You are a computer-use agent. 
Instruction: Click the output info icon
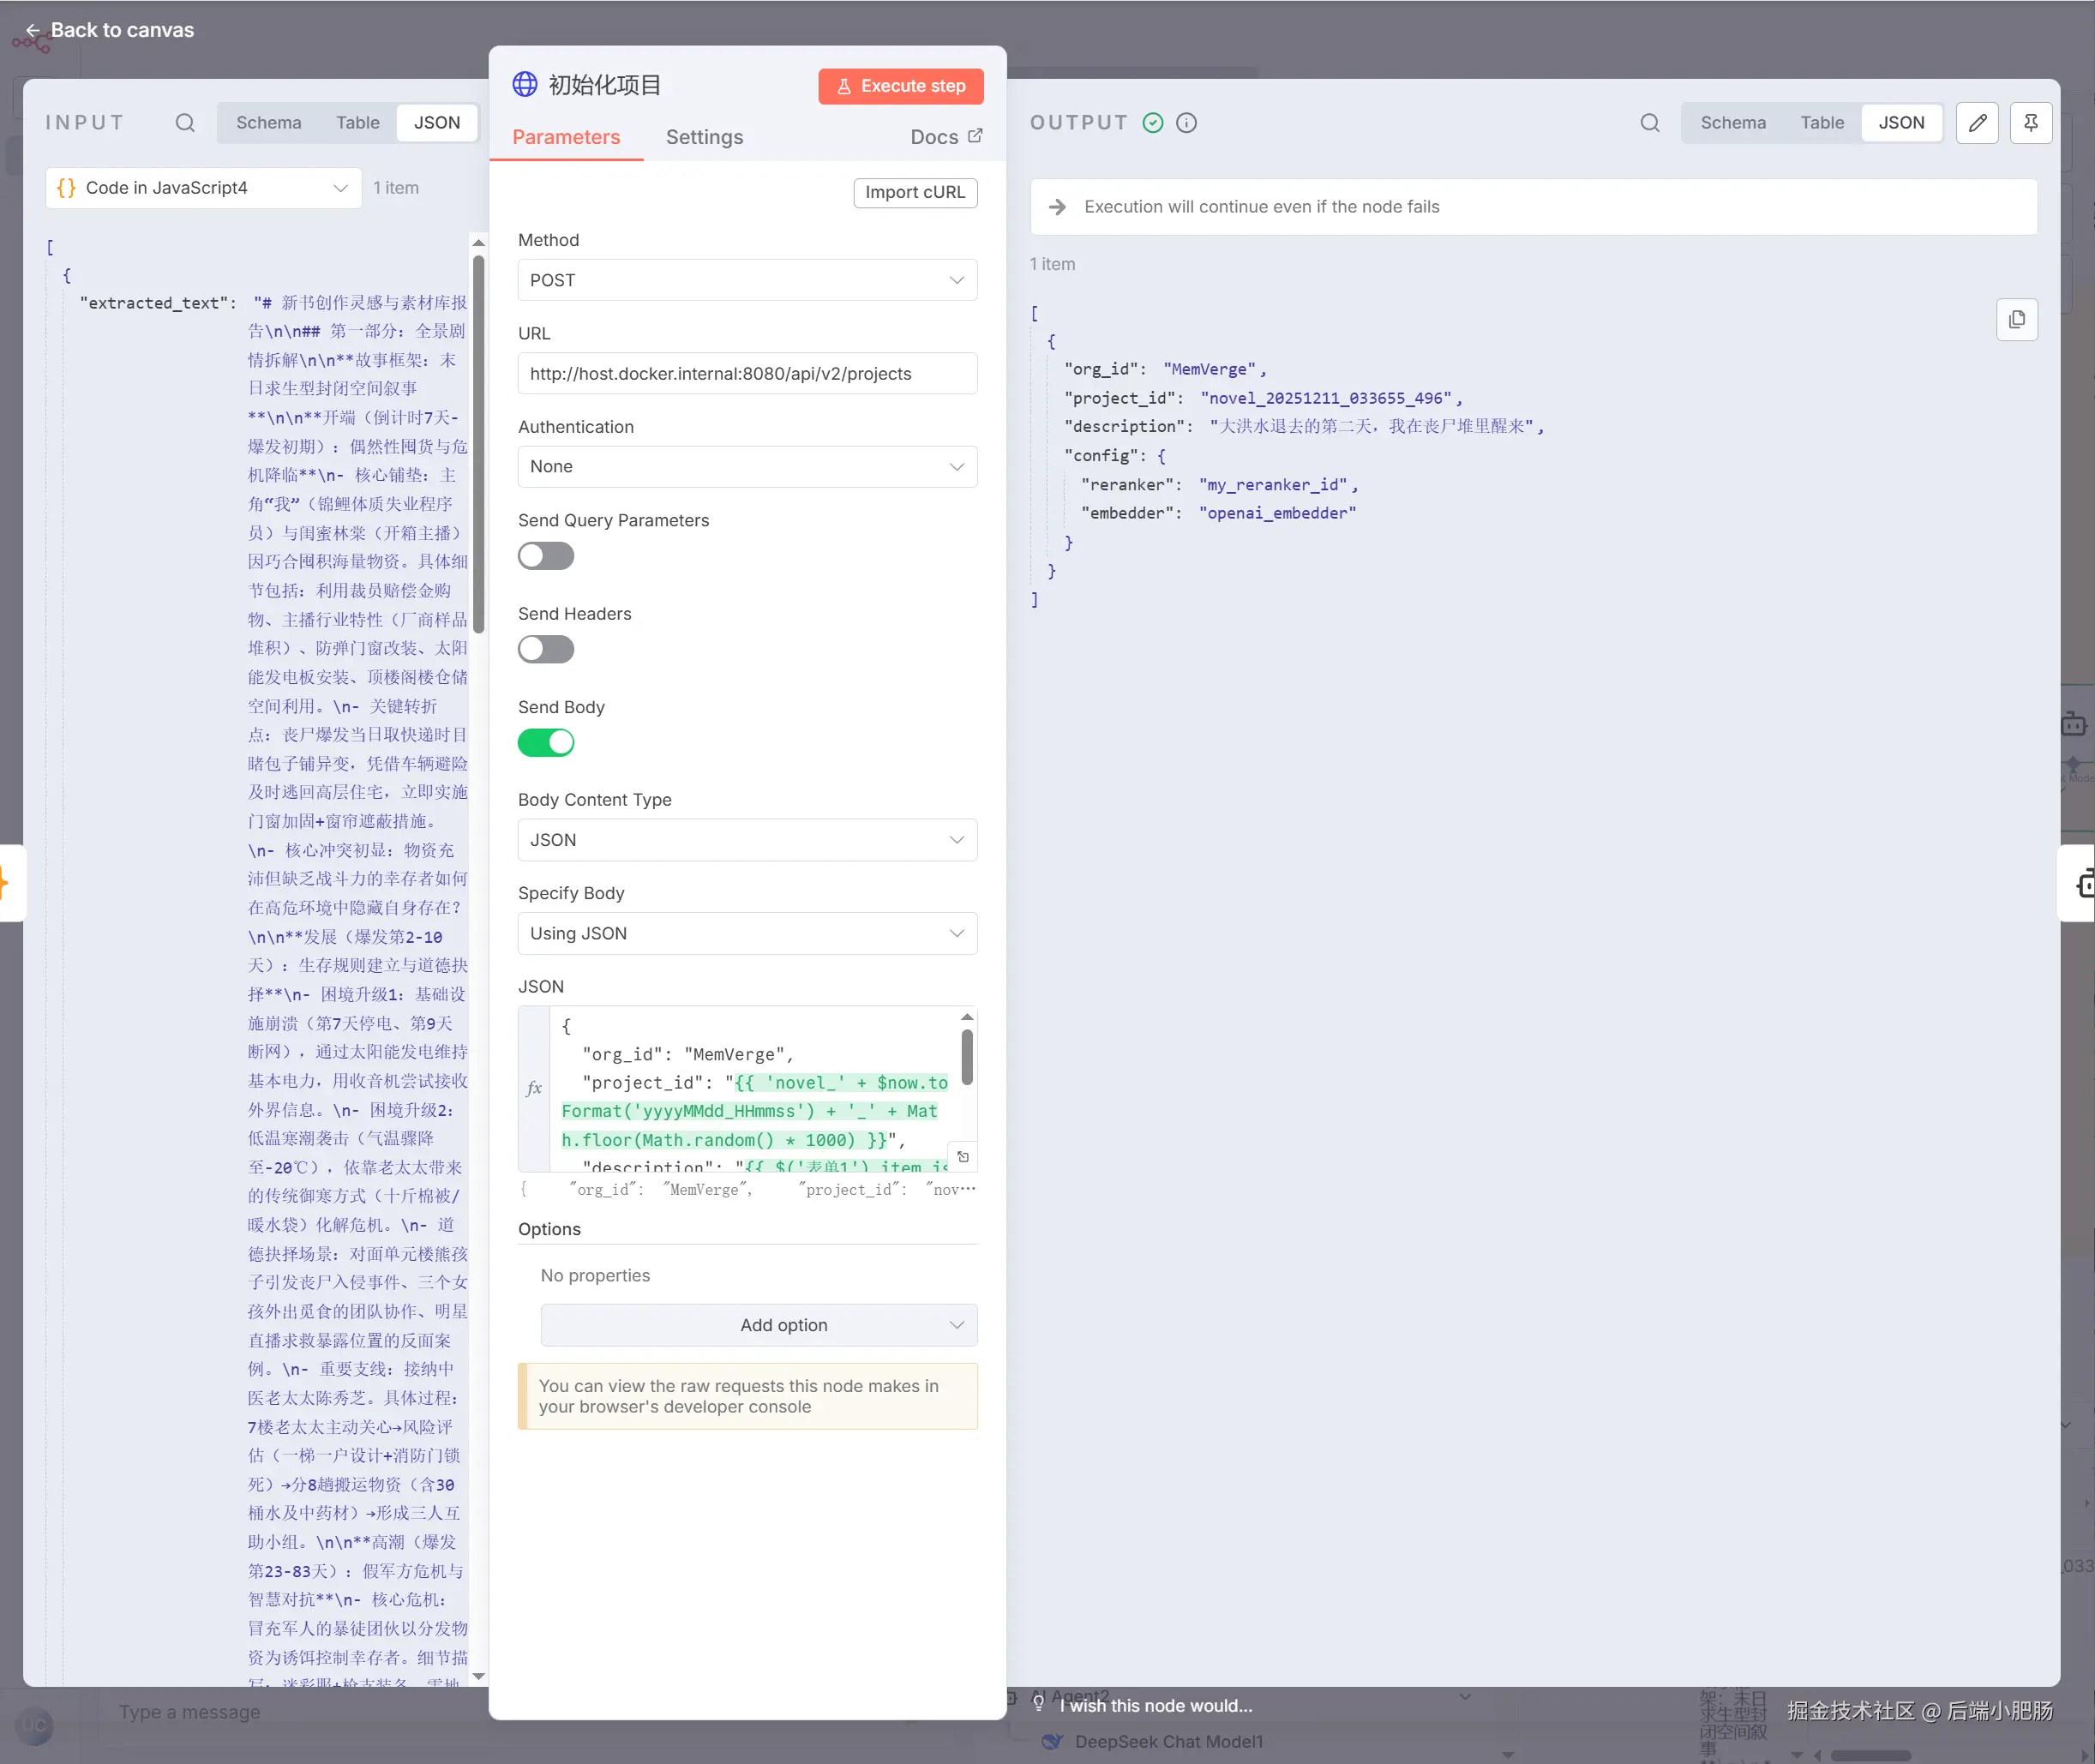(x=1186, y=123)
